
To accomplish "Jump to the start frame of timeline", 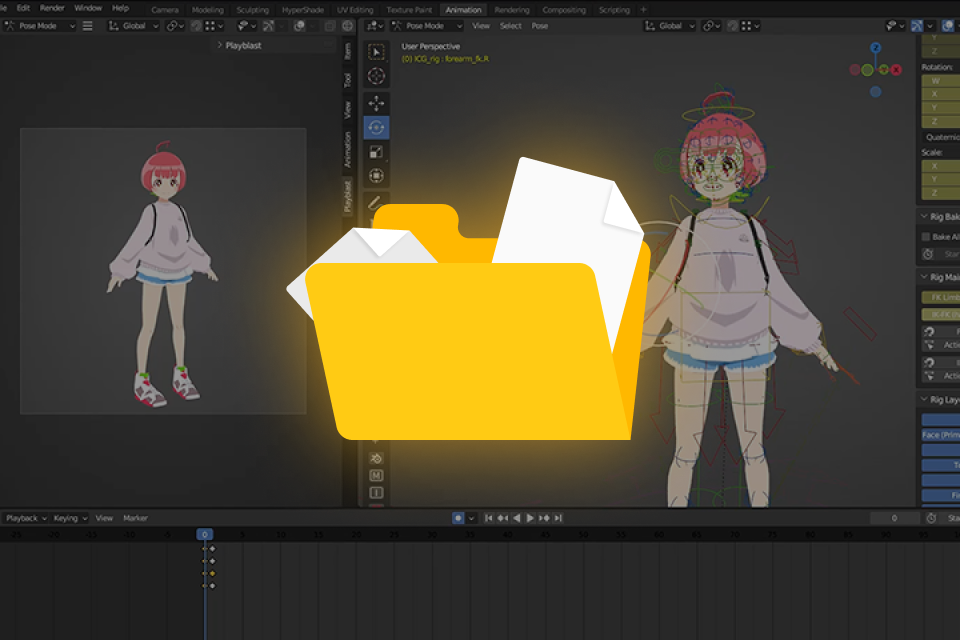I will [489, 518].
